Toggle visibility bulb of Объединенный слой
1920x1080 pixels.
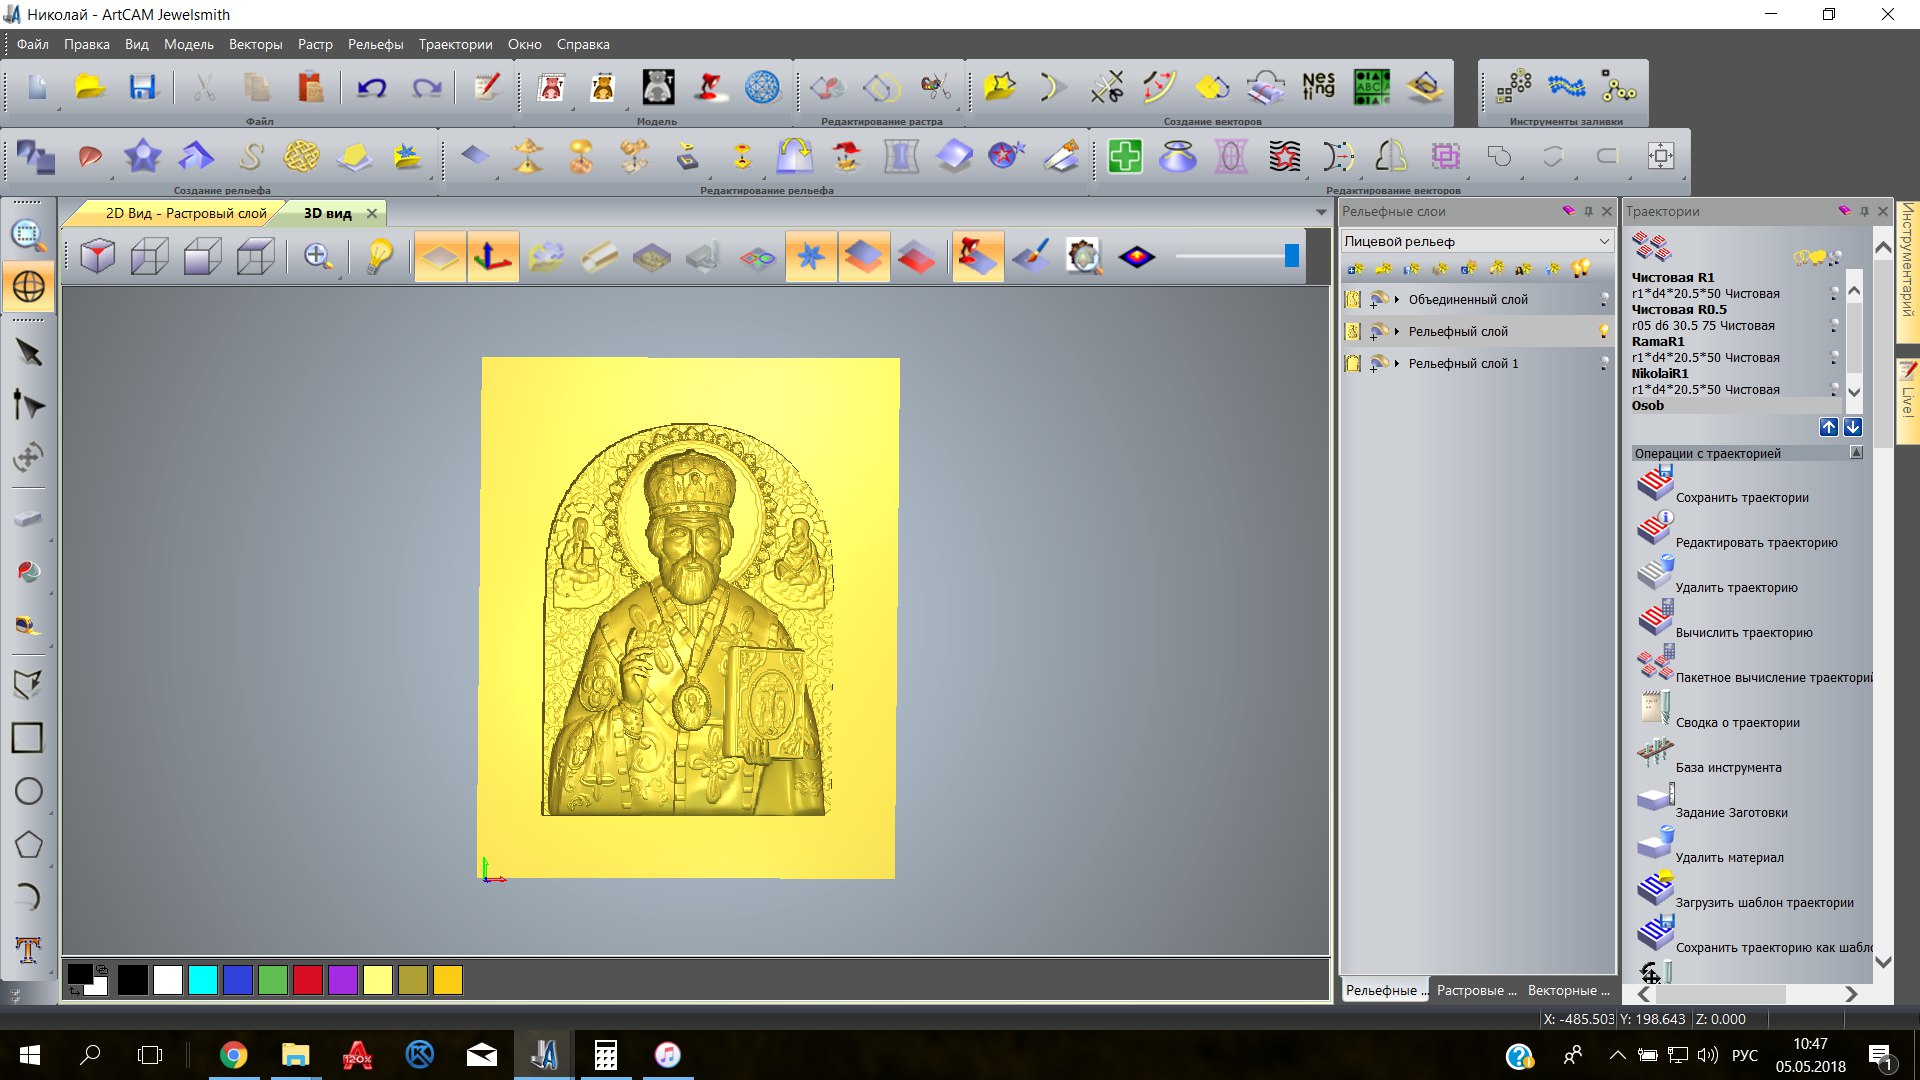pyautogui.click(x=1604, y=299)
